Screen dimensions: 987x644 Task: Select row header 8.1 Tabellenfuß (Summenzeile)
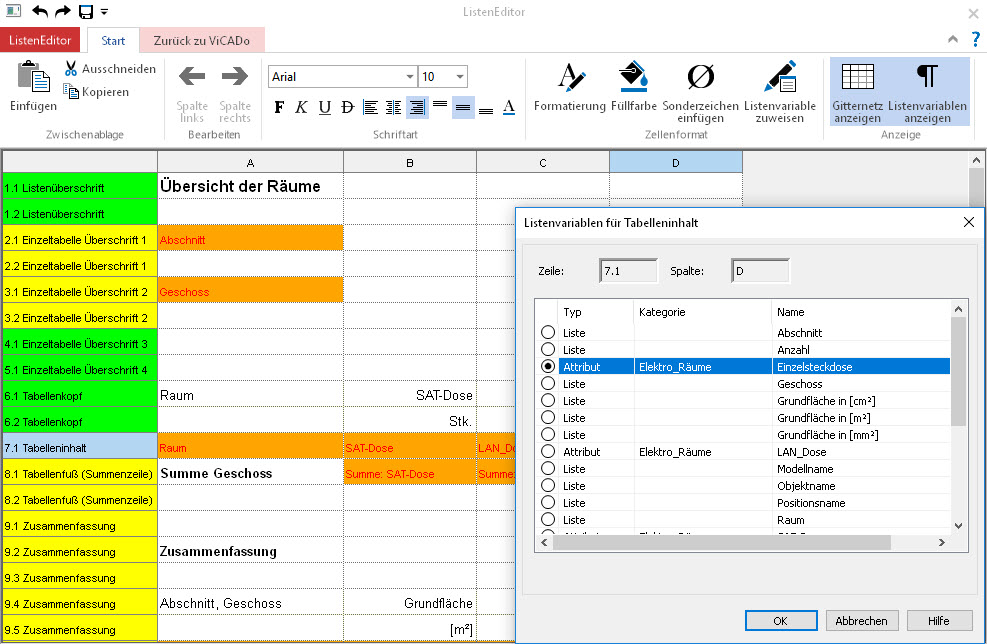(80, 474)
